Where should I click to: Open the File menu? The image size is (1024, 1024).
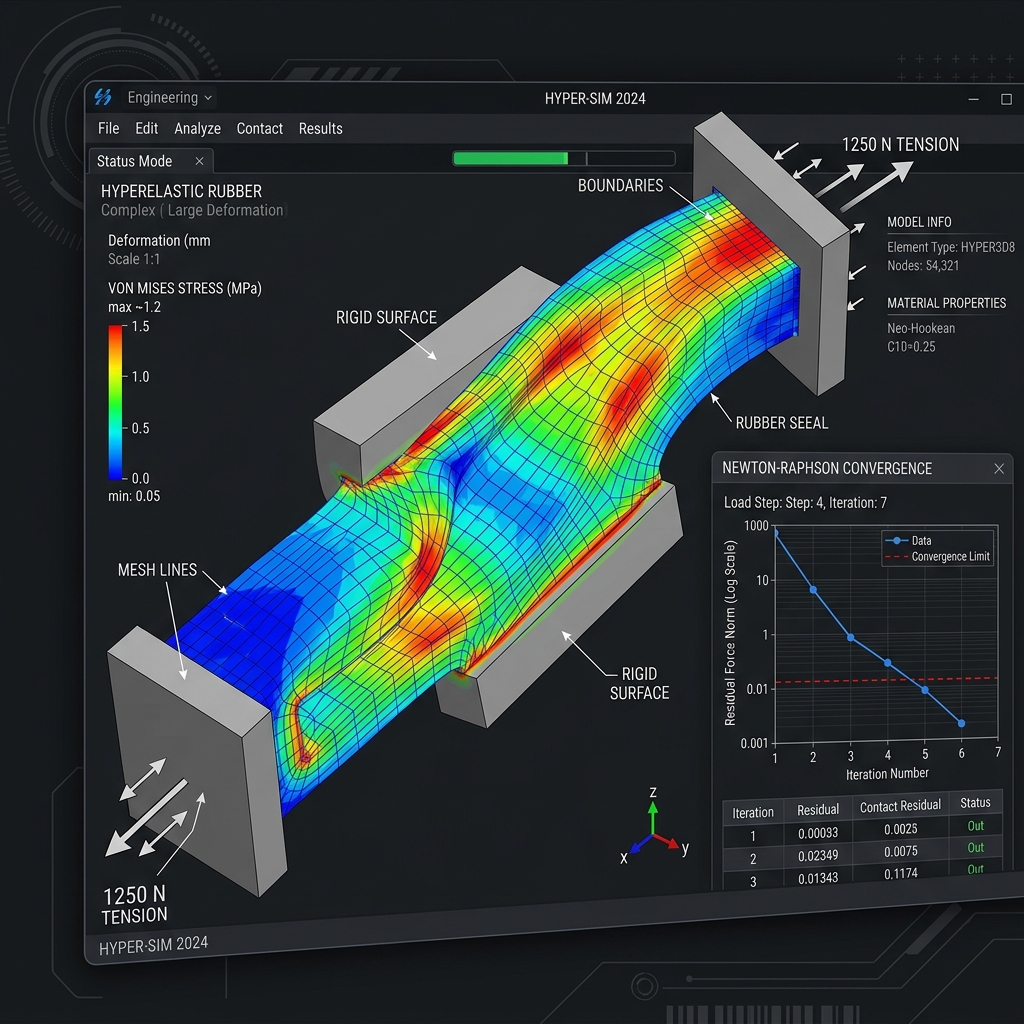coord(108,129)
